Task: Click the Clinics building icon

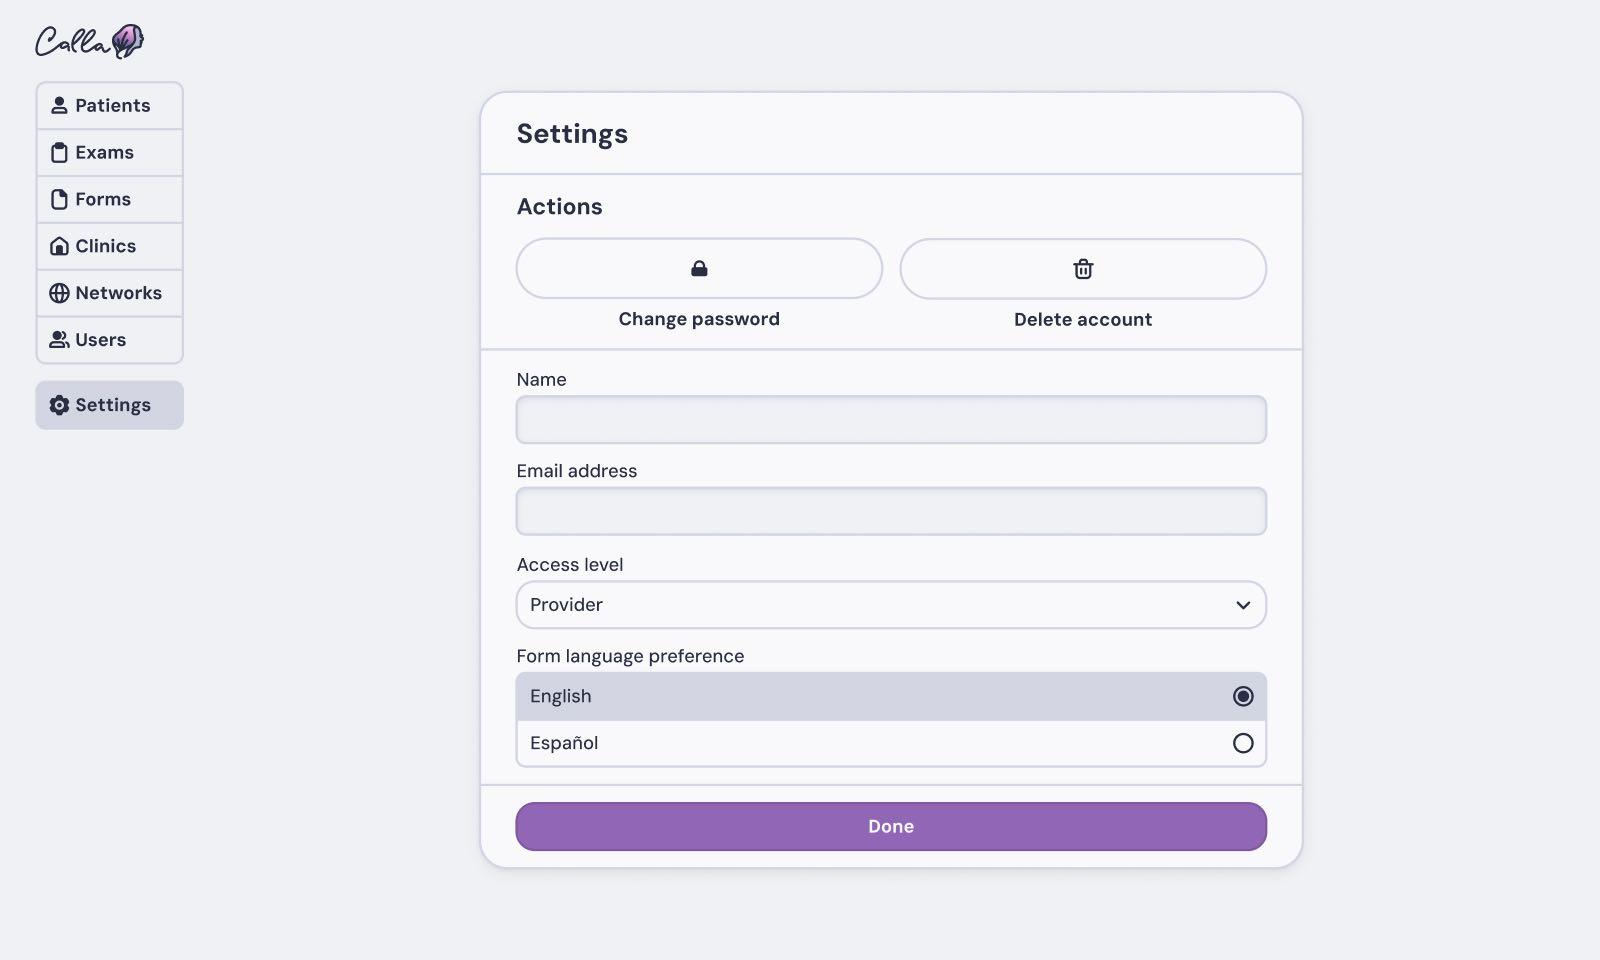Action: [x=59, y=246]
